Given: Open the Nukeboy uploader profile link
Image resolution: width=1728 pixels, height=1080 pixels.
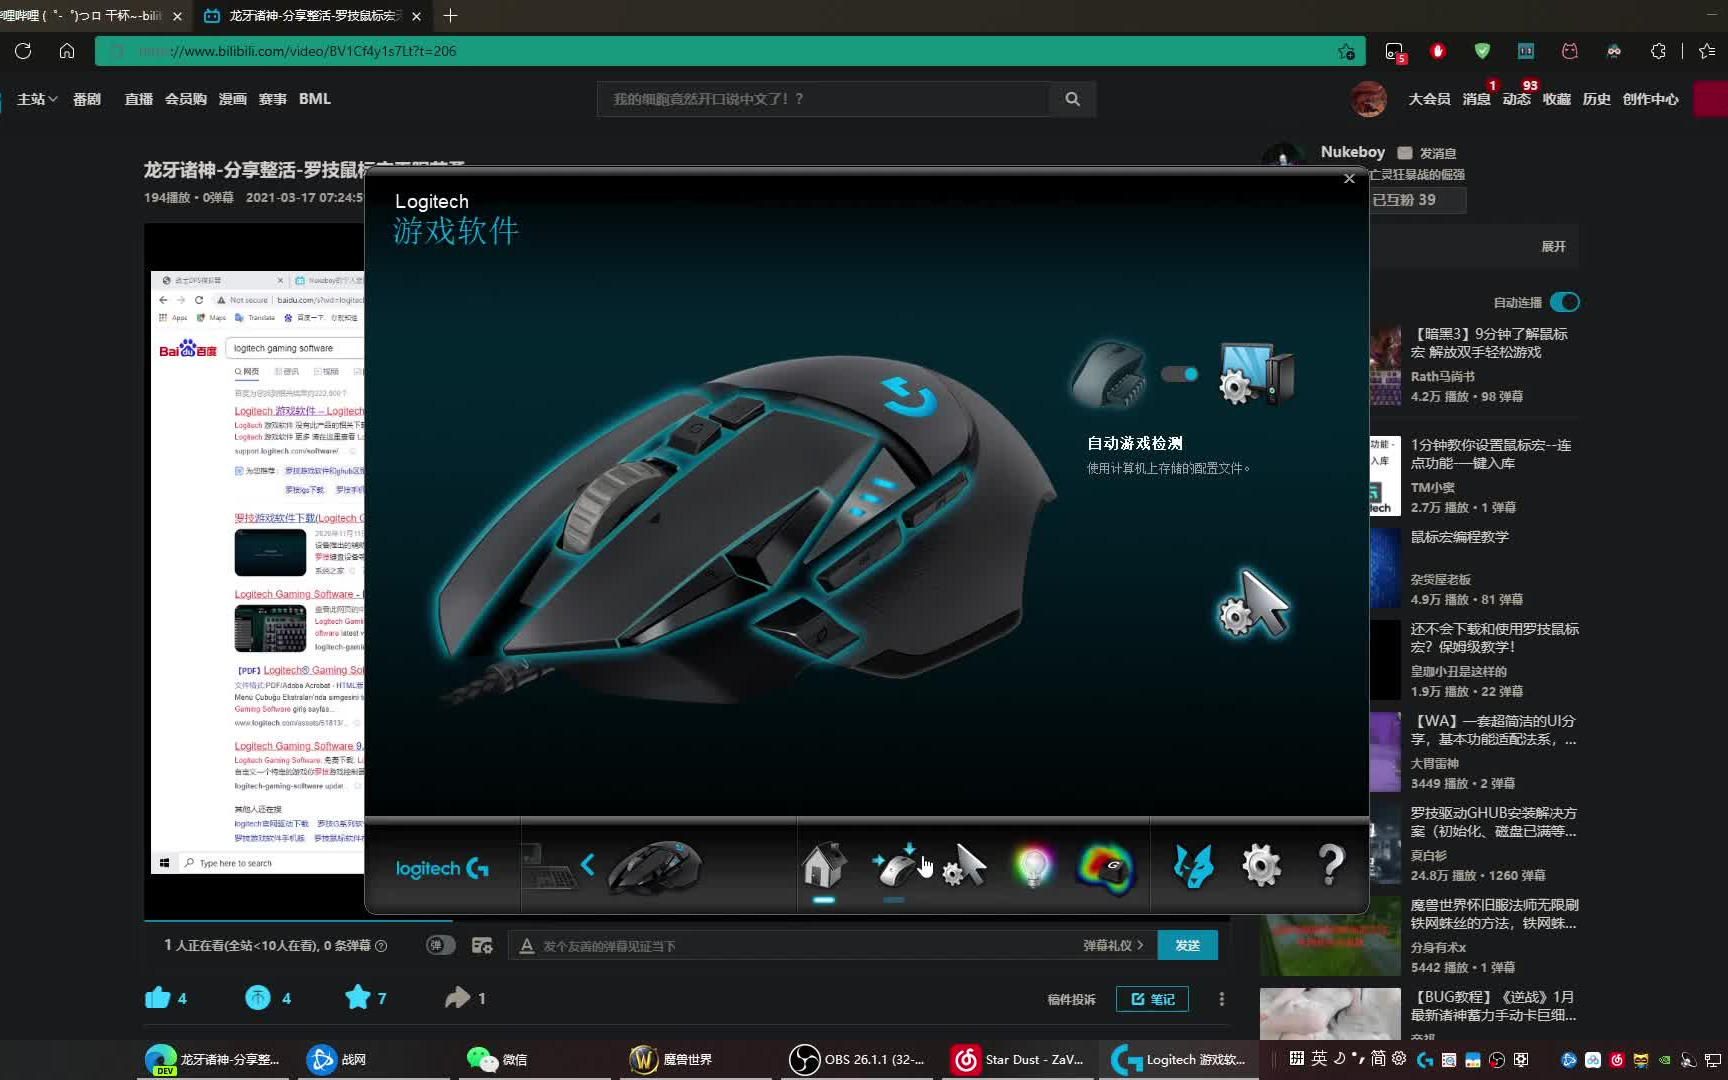Looking at the screenshot, I should 1352,152.
